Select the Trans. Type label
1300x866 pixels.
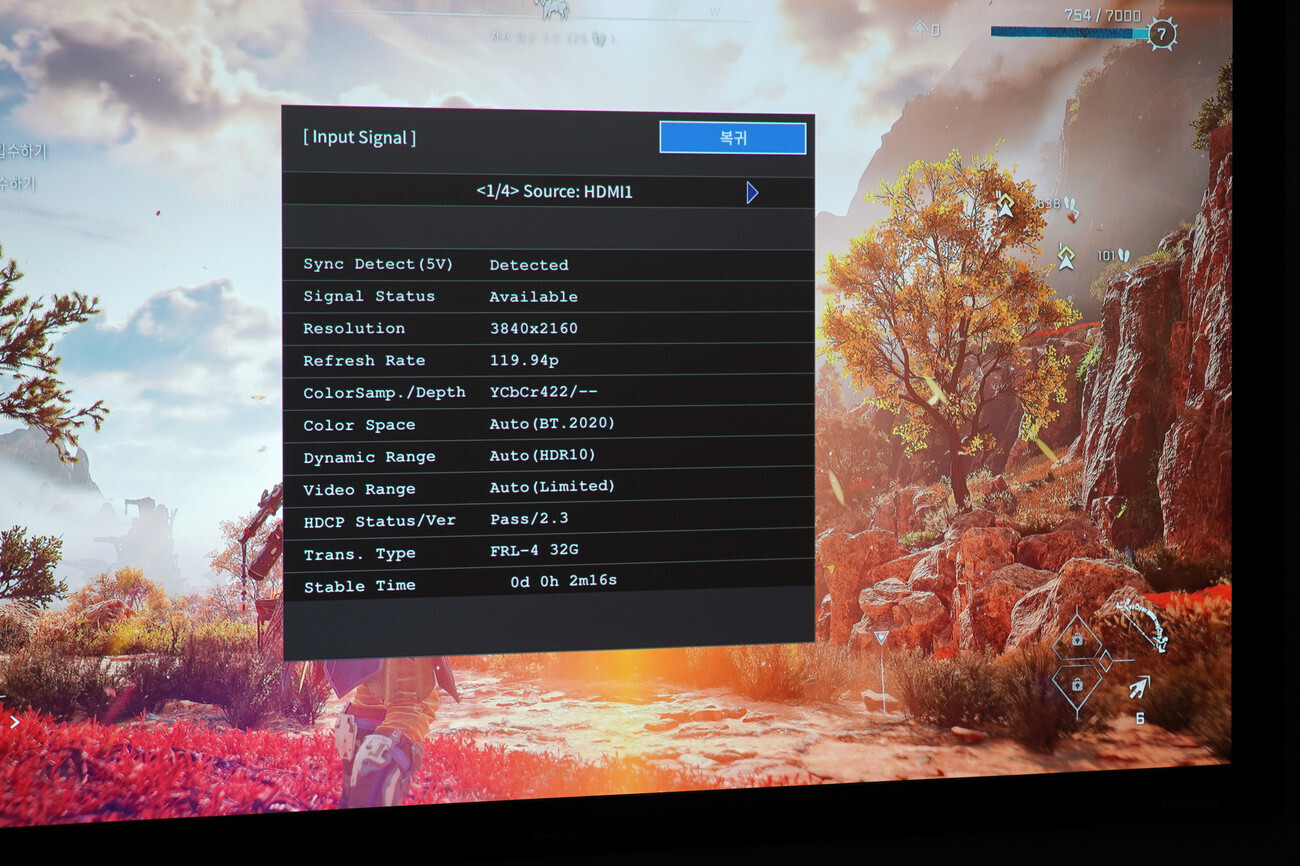359,553
